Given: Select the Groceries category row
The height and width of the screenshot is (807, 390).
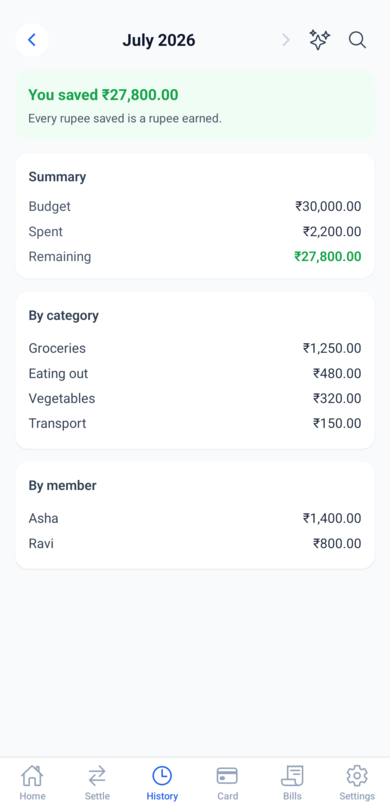Looking at the screenshot, I should click(195, 348).
